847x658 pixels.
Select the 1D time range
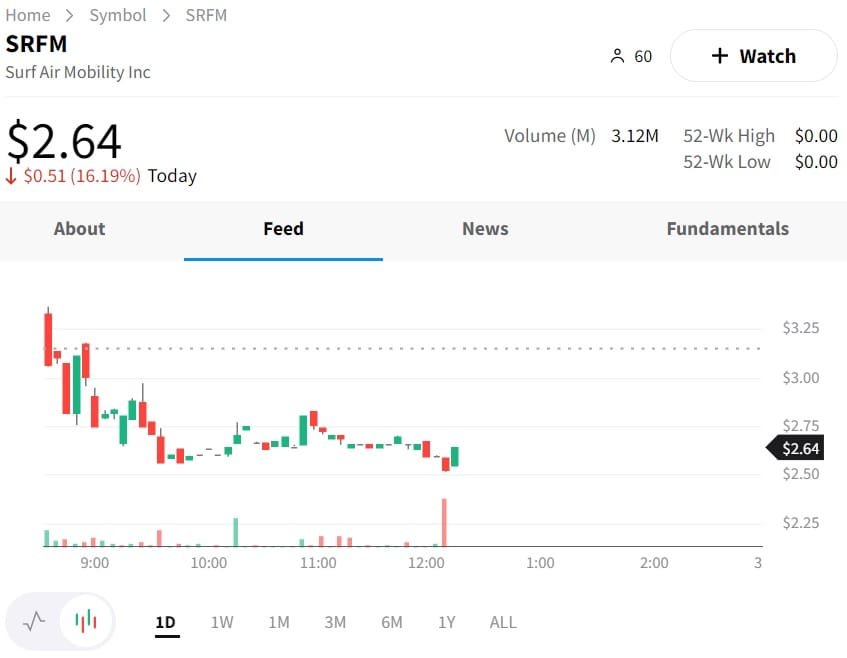165,622
